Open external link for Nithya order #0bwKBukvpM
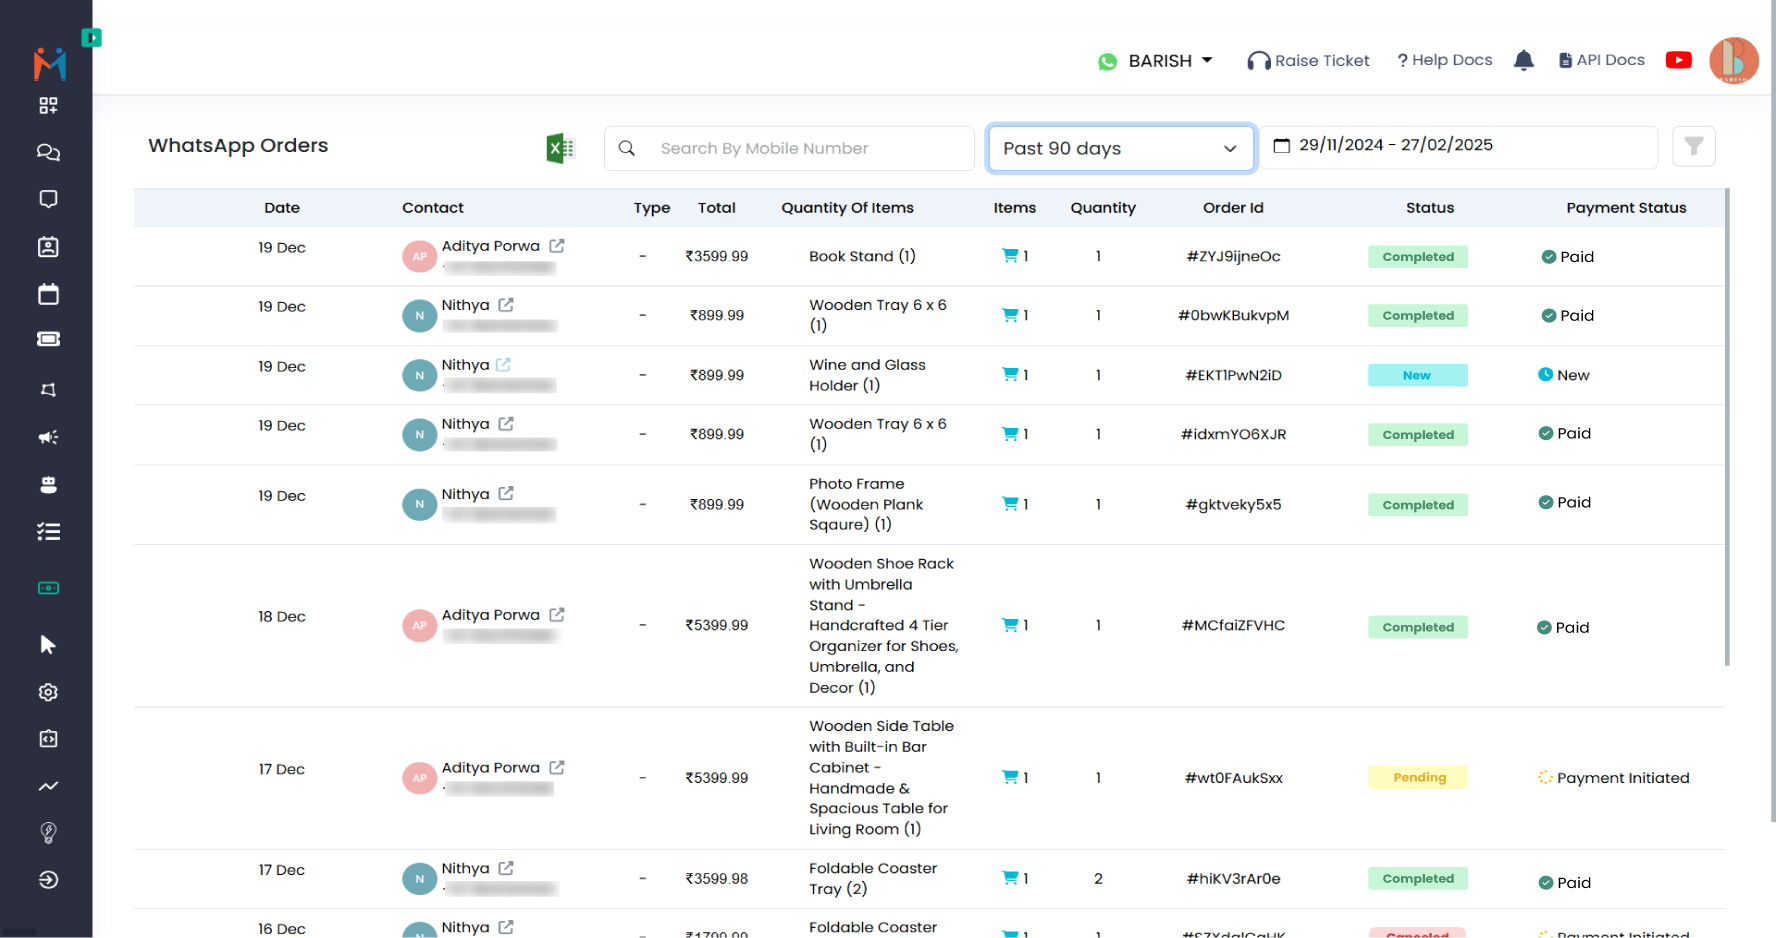The height and width of the screenshot is (938, 1776). [506, 305]
